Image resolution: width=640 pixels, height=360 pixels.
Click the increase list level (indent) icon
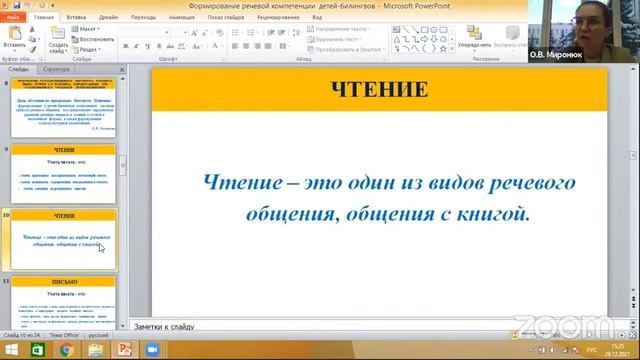click(x=282, y=33)
